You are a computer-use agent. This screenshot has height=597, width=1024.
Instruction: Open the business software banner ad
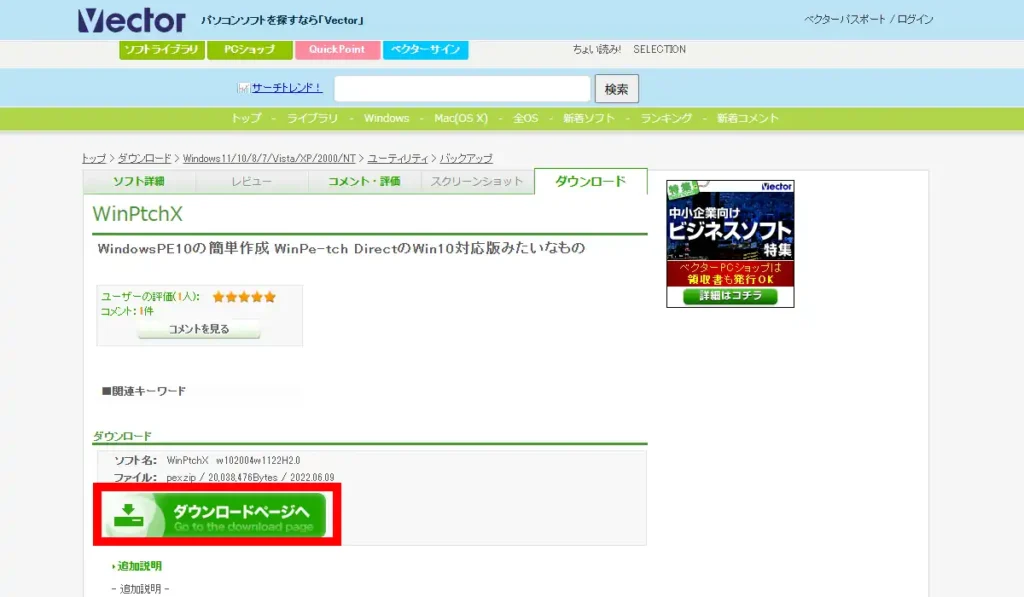click(730, 243)
